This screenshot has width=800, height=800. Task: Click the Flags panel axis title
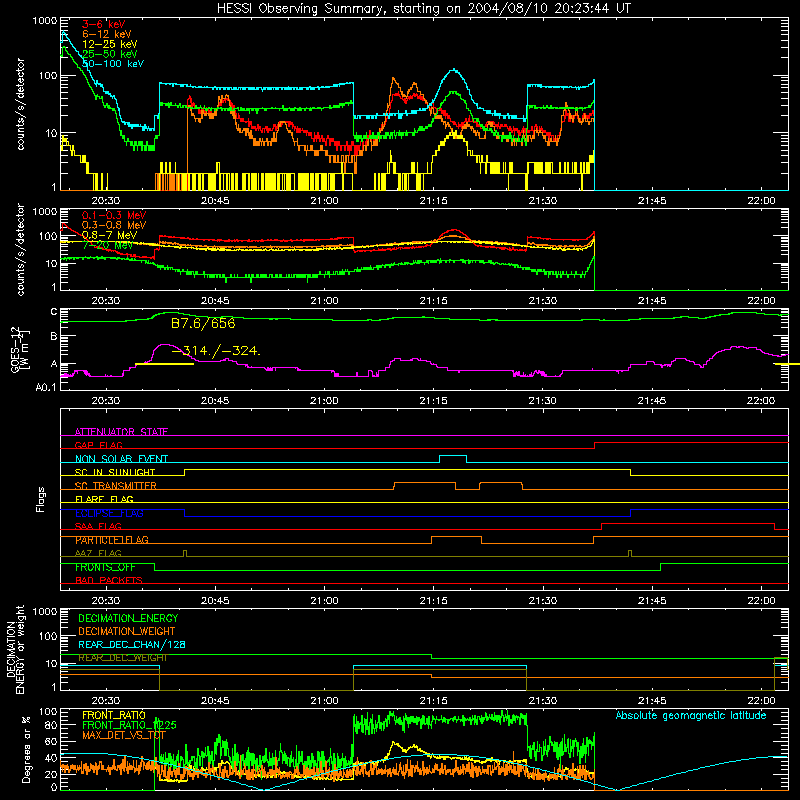pyautogui.click(x=41, y=499)
